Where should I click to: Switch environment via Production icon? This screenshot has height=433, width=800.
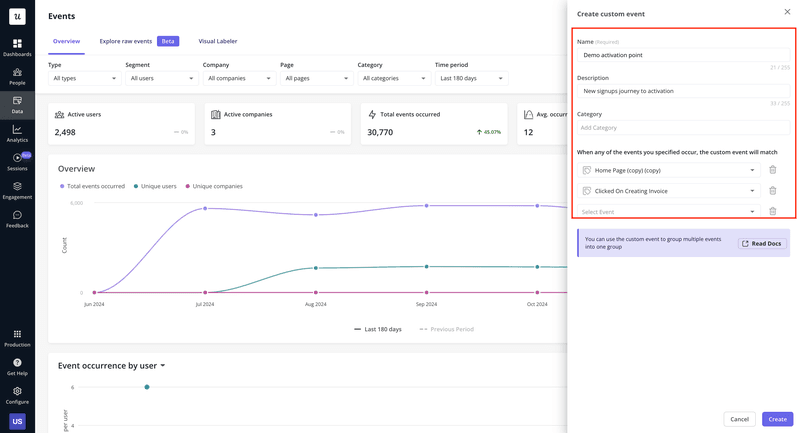(x=17, y=339)
